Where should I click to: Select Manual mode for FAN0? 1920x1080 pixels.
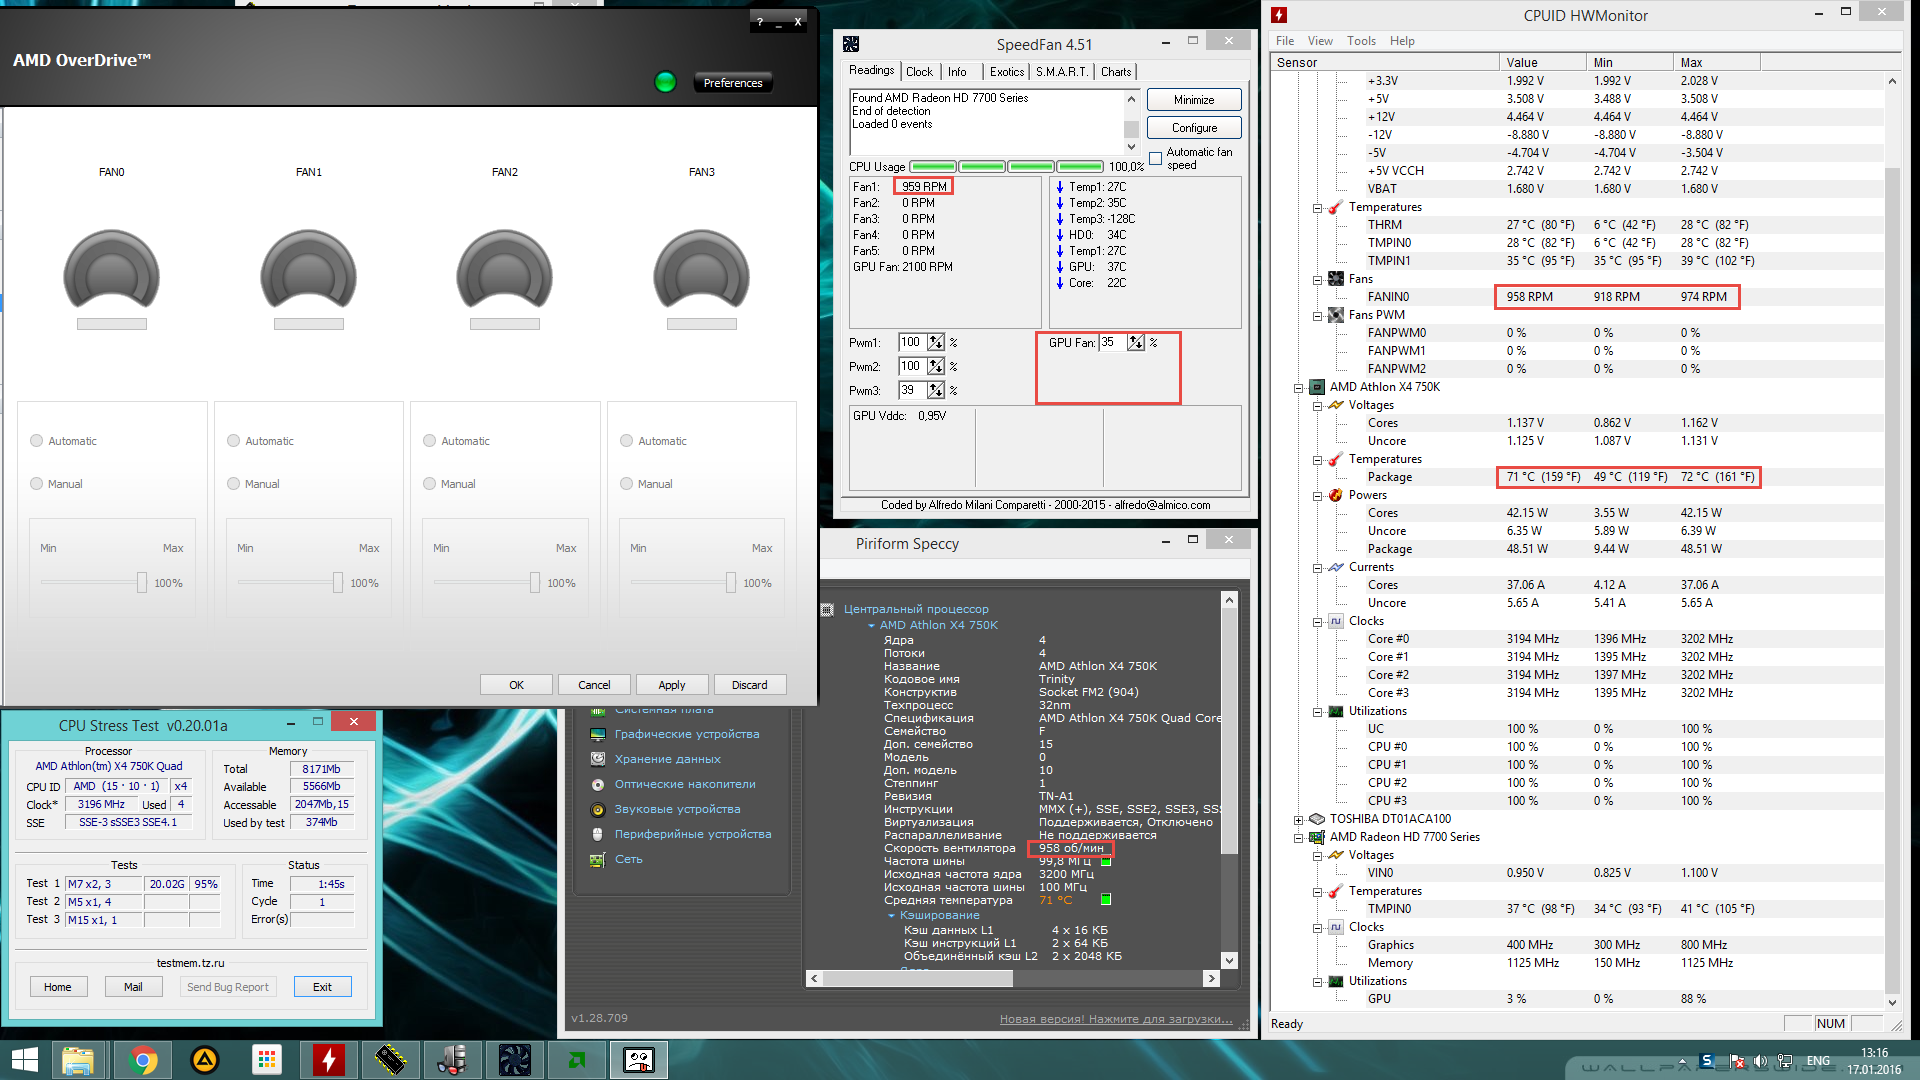pos(37,484)
